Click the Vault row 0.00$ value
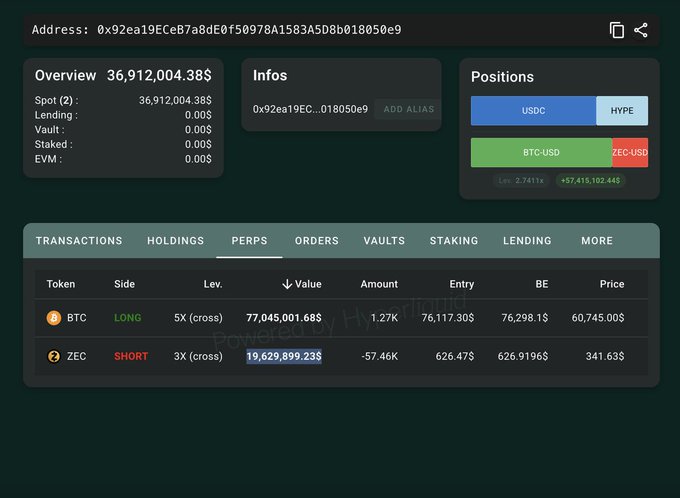680x498 pixels. pyautogui.click(x=198, y=130)
